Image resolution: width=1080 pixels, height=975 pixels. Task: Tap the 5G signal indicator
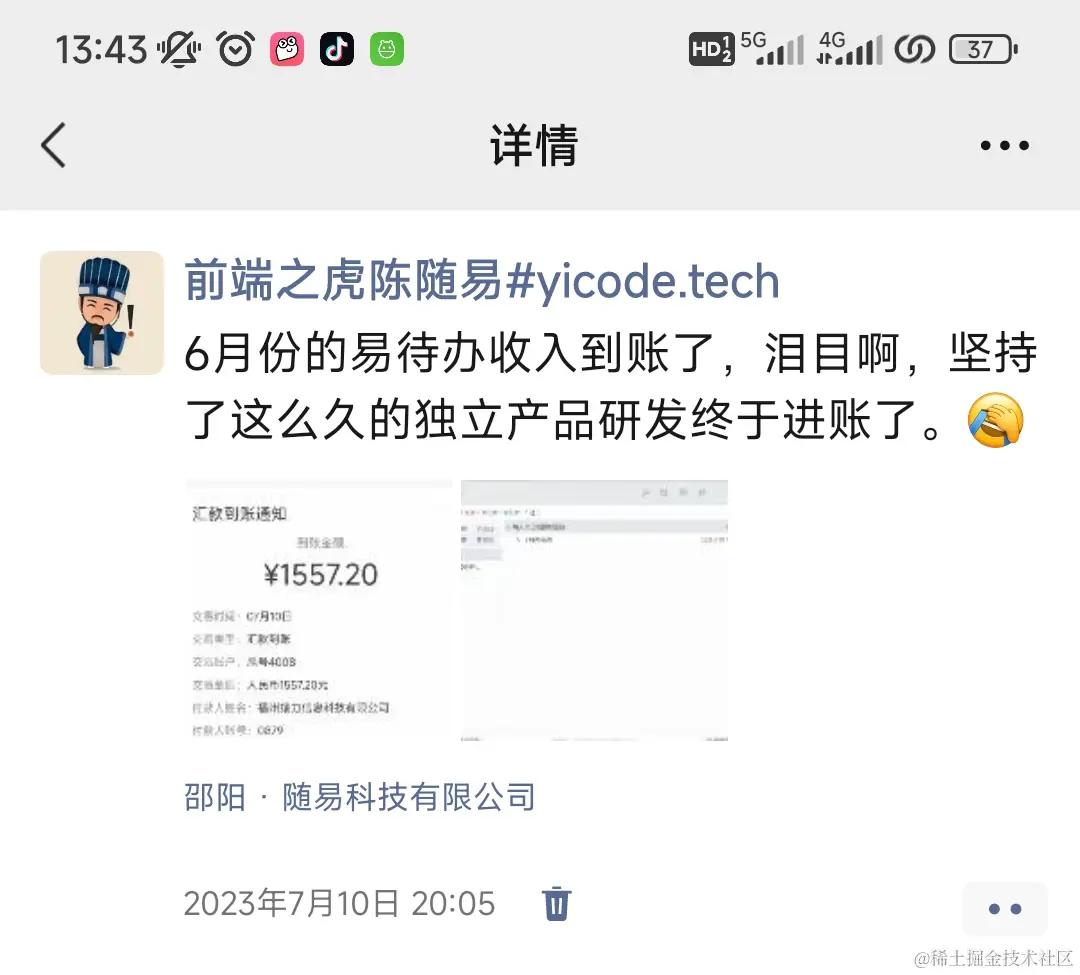point(772,49)
